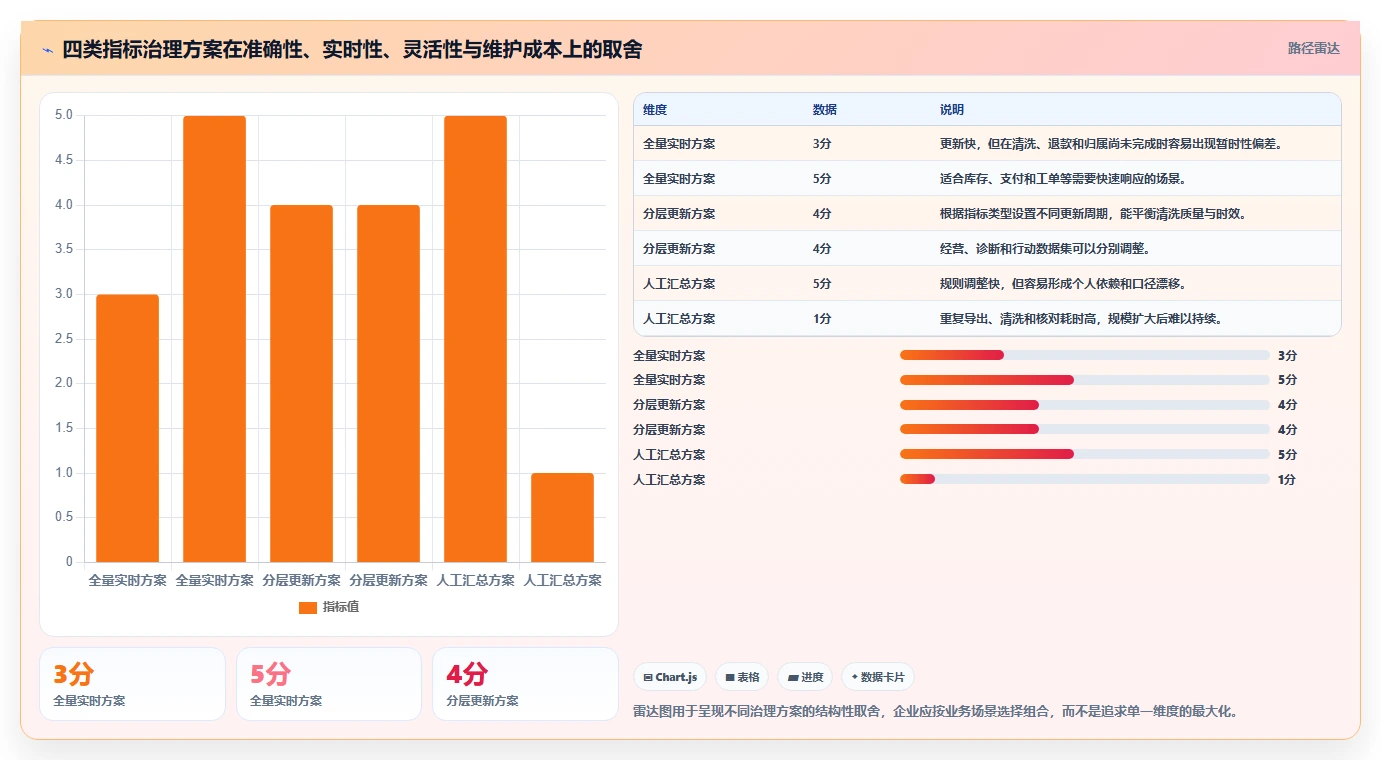Viewport: 1381px width, 760px height.
Task: Open the 5分 全量实时方案 summary card
Action: click(x=329, y=684)
